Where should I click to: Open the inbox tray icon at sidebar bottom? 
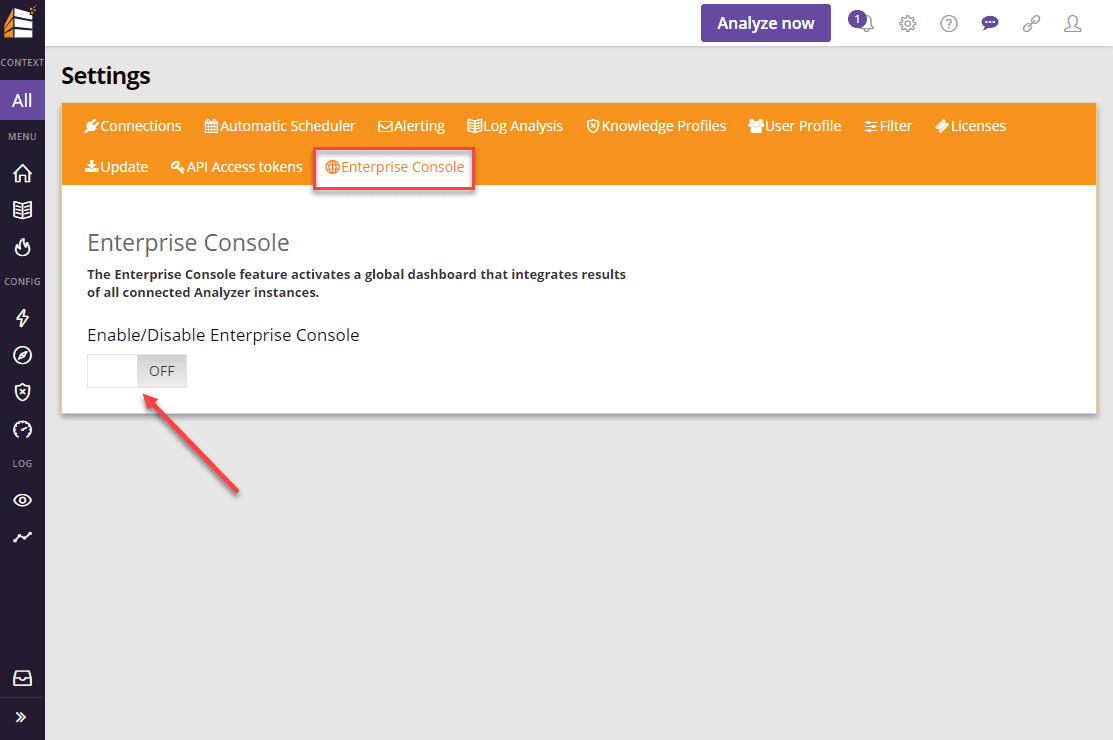click(22, 678)
